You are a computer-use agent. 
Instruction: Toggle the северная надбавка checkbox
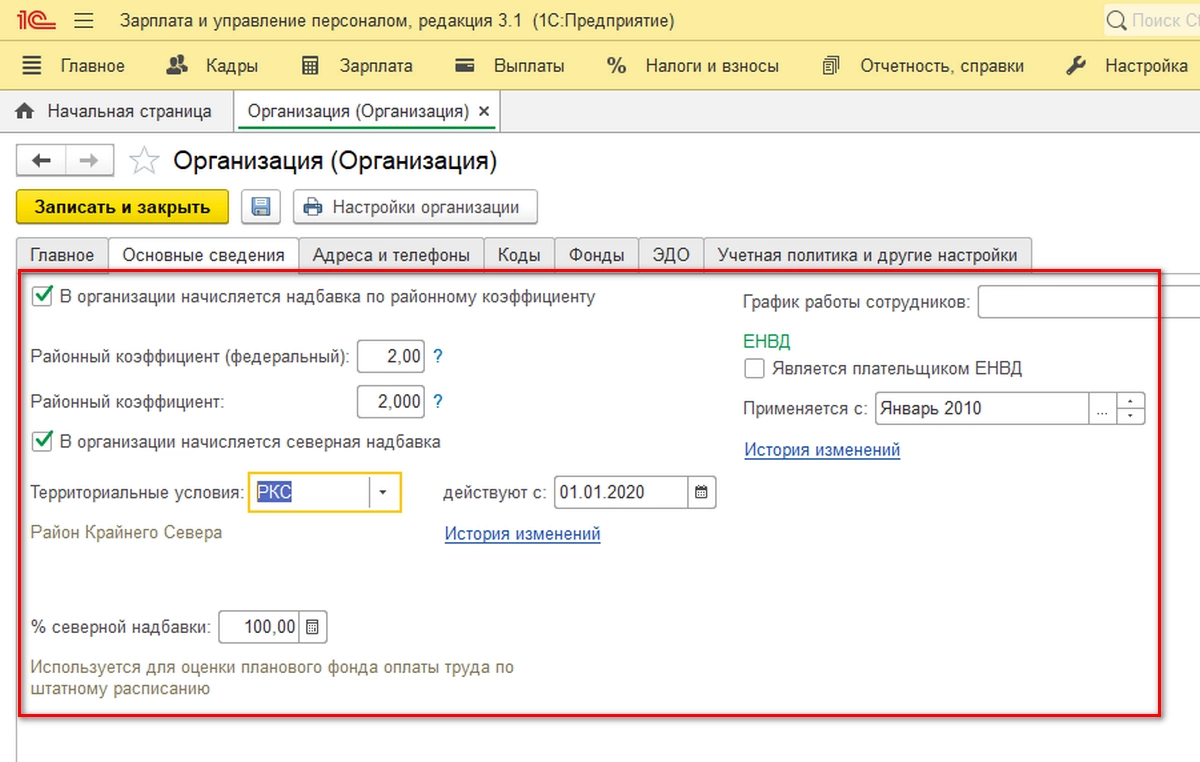[x=42, y=440]
